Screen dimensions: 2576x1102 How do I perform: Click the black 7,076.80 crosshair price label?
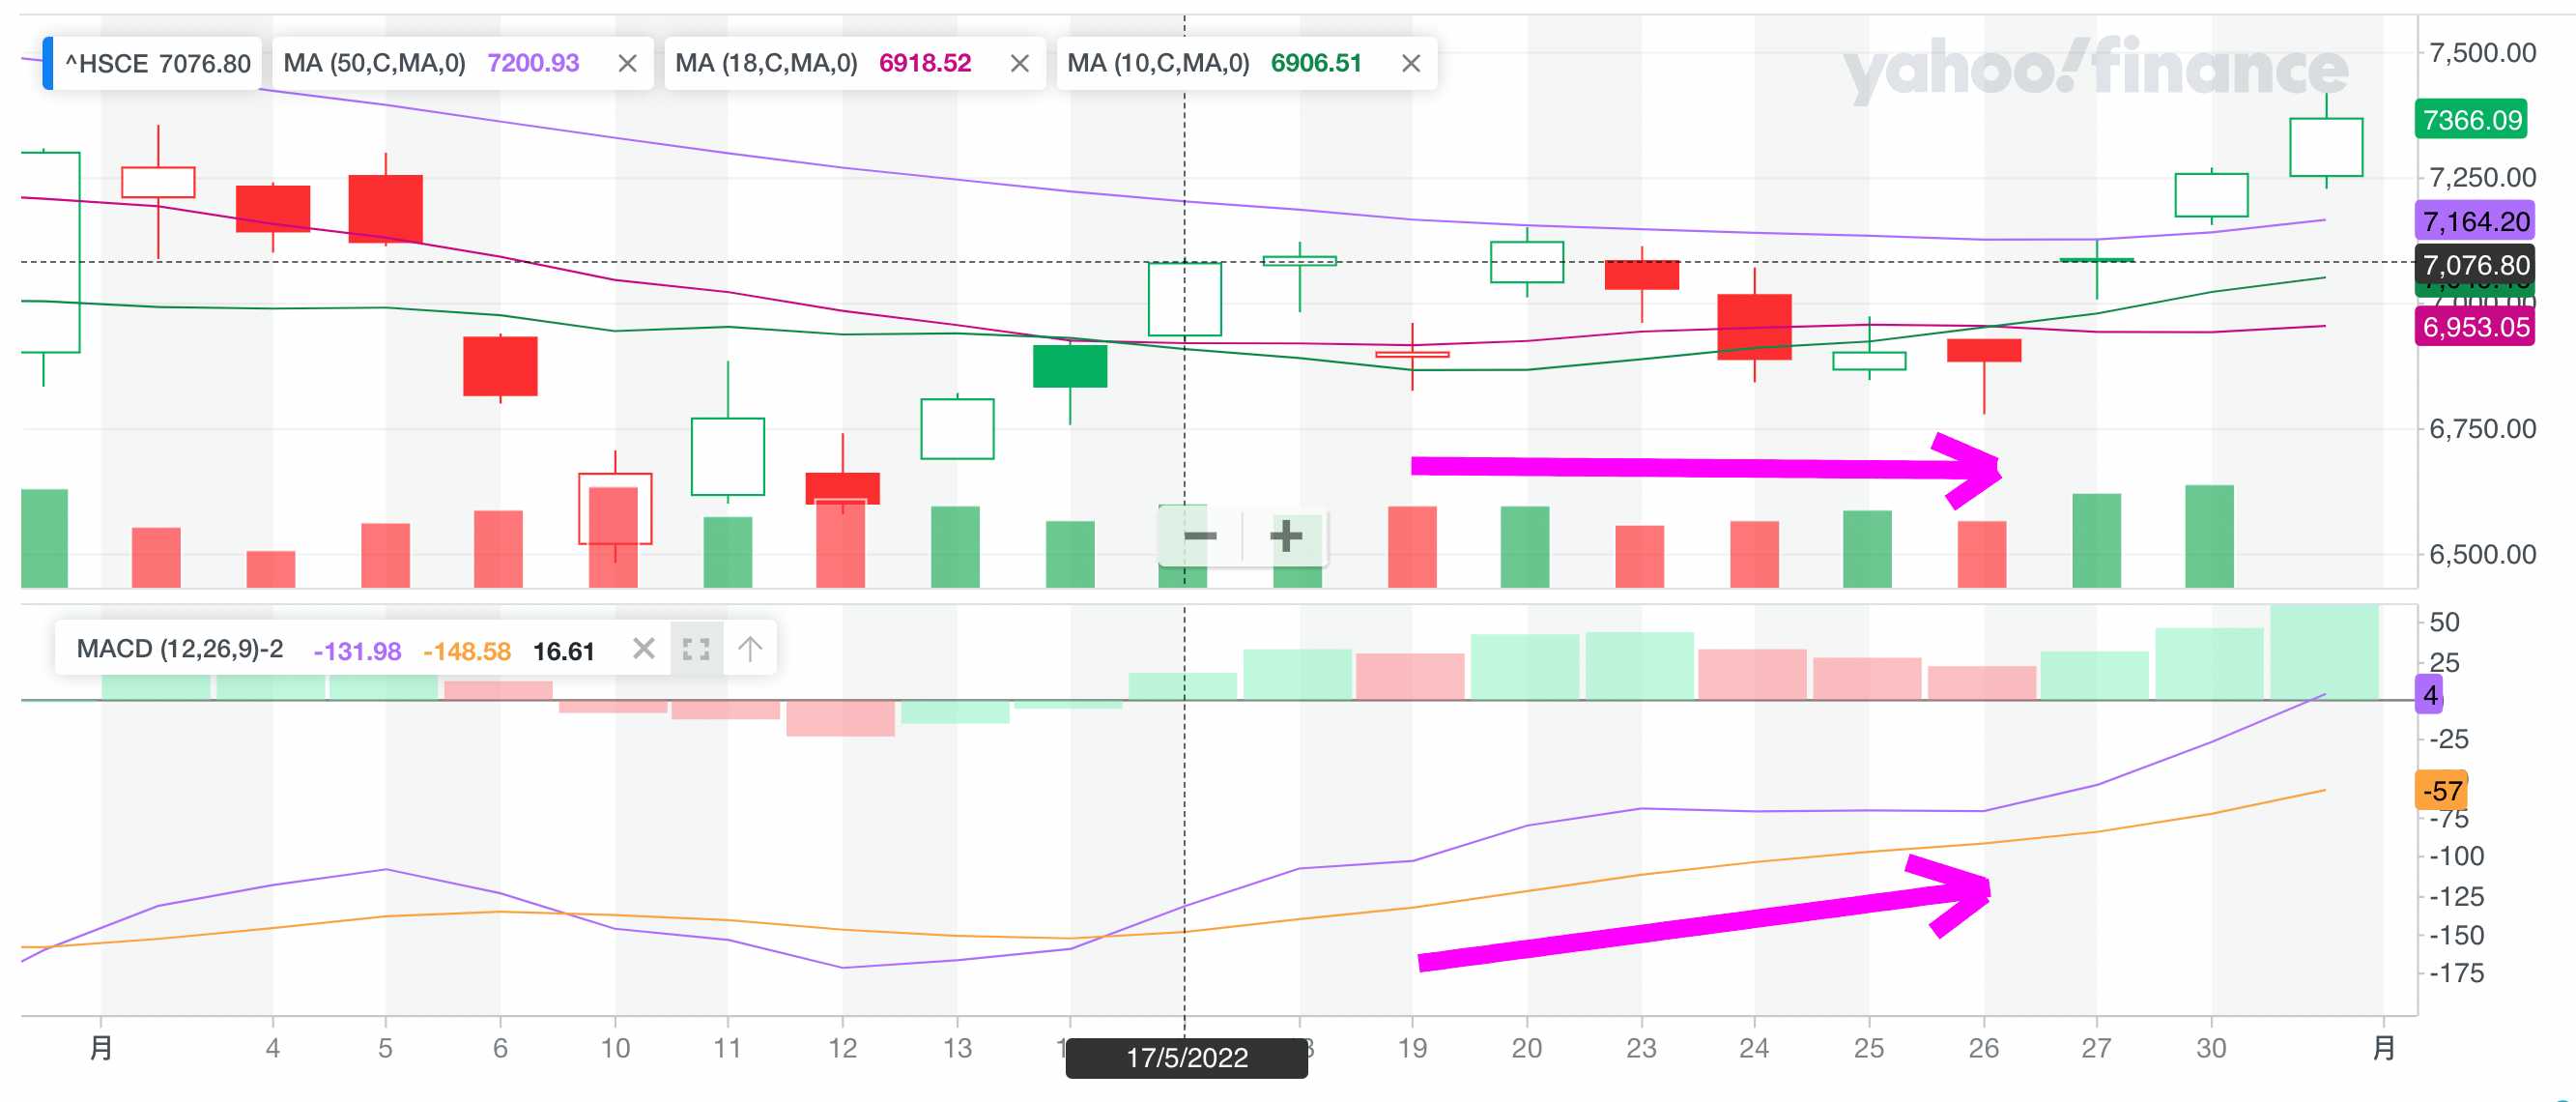(x=2475, y=265)
